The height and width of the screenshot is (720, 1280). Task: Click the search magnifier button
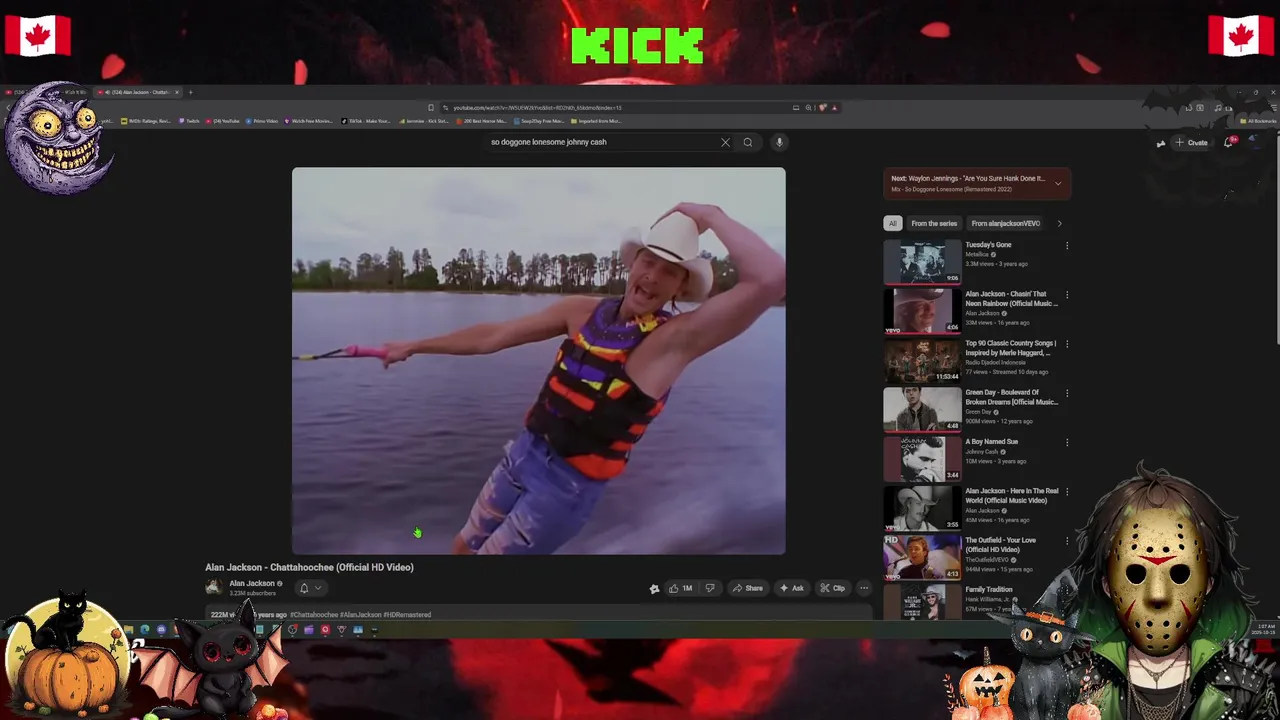tap(747, 142)
